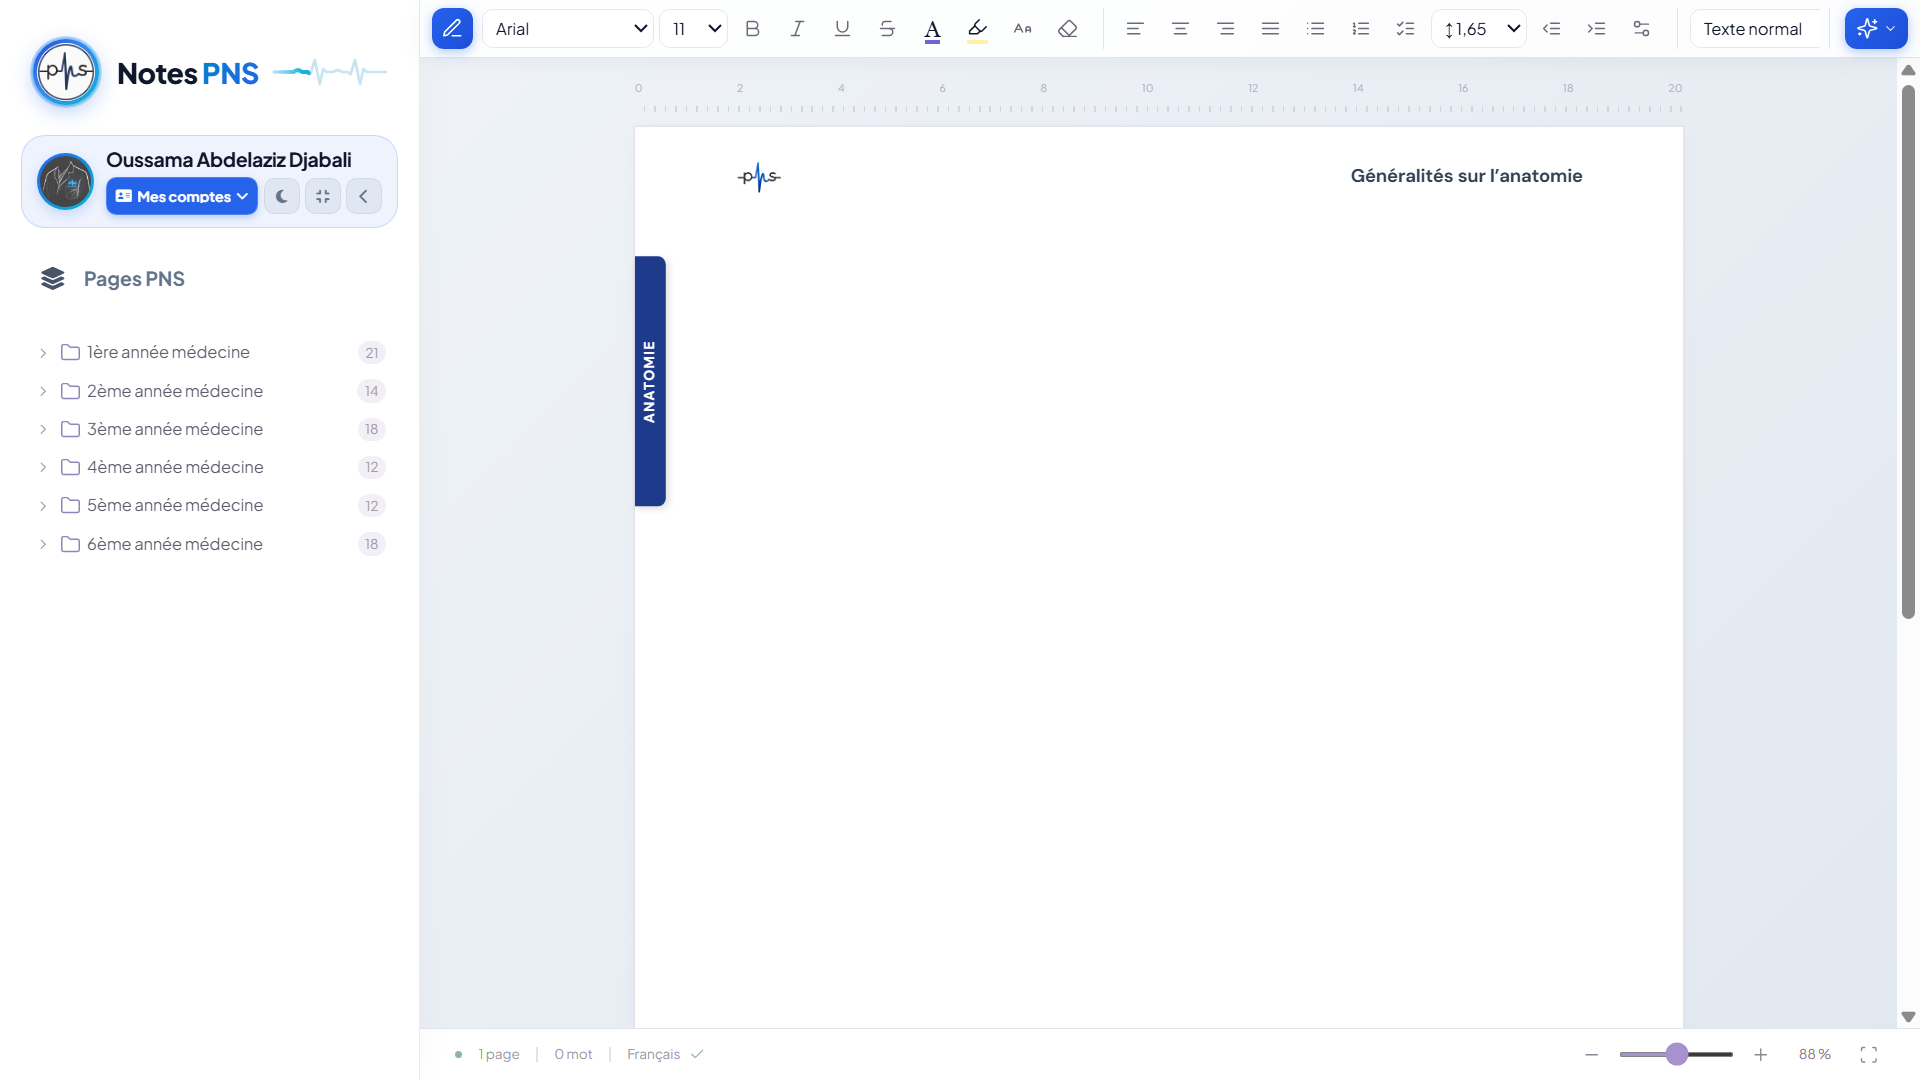Image resolution: width=1920 pixels, height=1080 pixels.
Task: Increase paragraph indent
Action: pos(1596,29)
